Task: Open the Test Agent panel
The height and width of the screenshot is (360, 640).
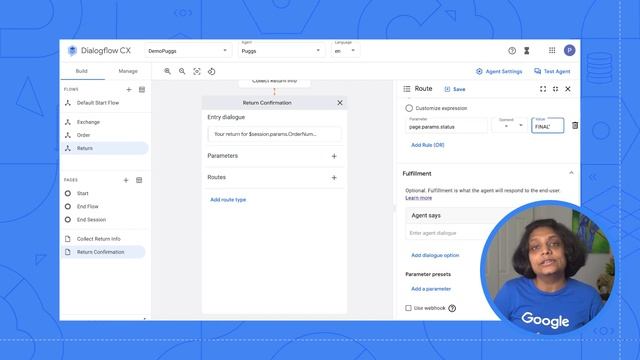Action: pyautogui.click(x=552, y=71)
